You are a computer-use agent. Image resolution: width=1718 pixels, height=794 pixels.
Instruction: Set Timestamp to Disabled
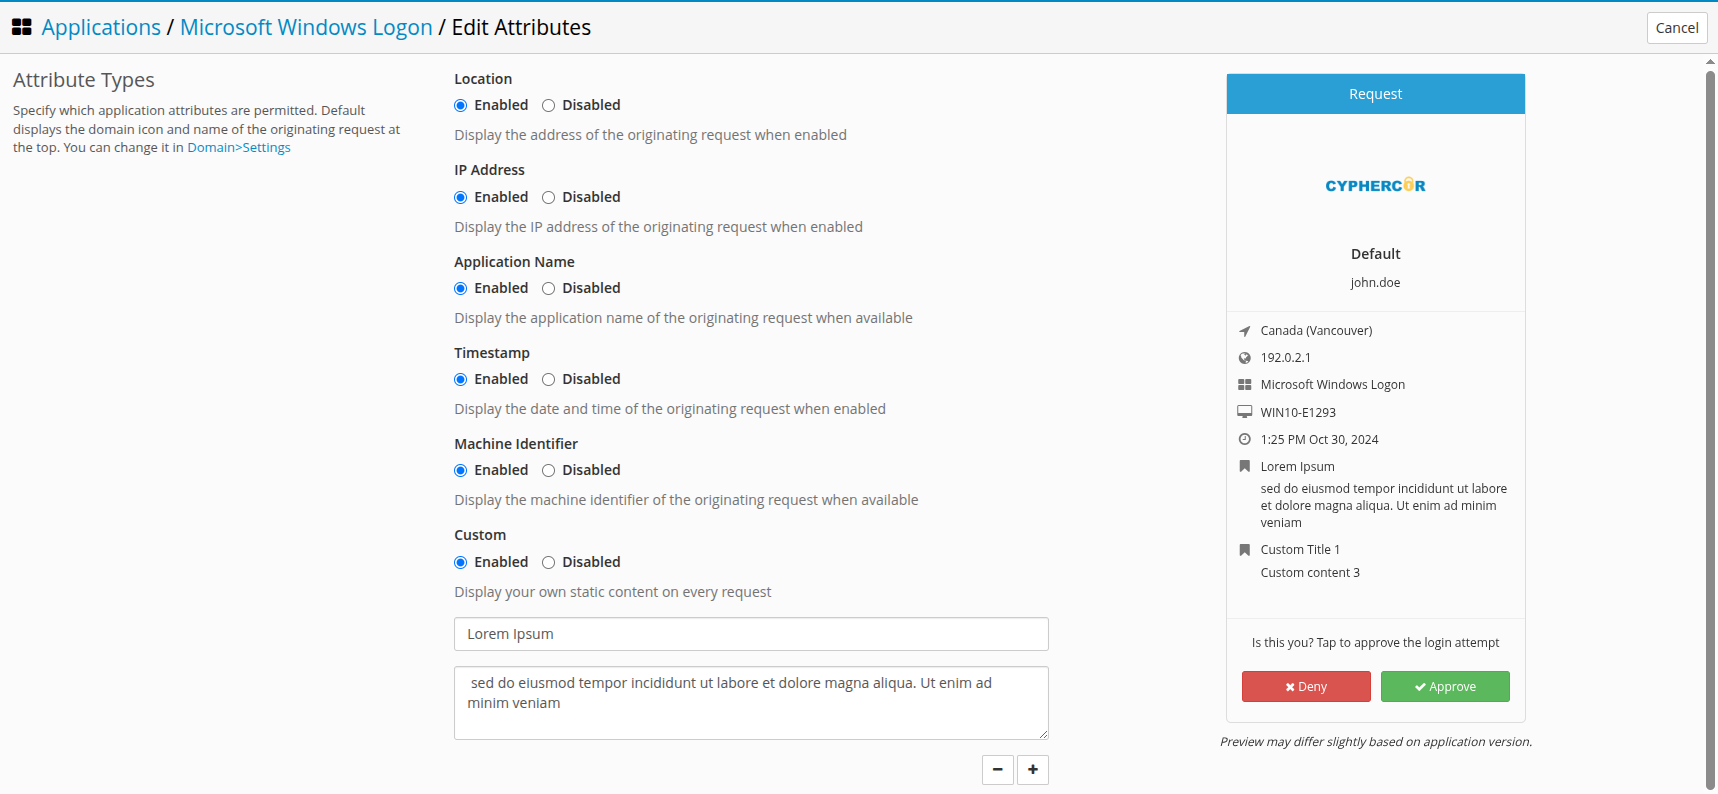click(x=548, y=380)
